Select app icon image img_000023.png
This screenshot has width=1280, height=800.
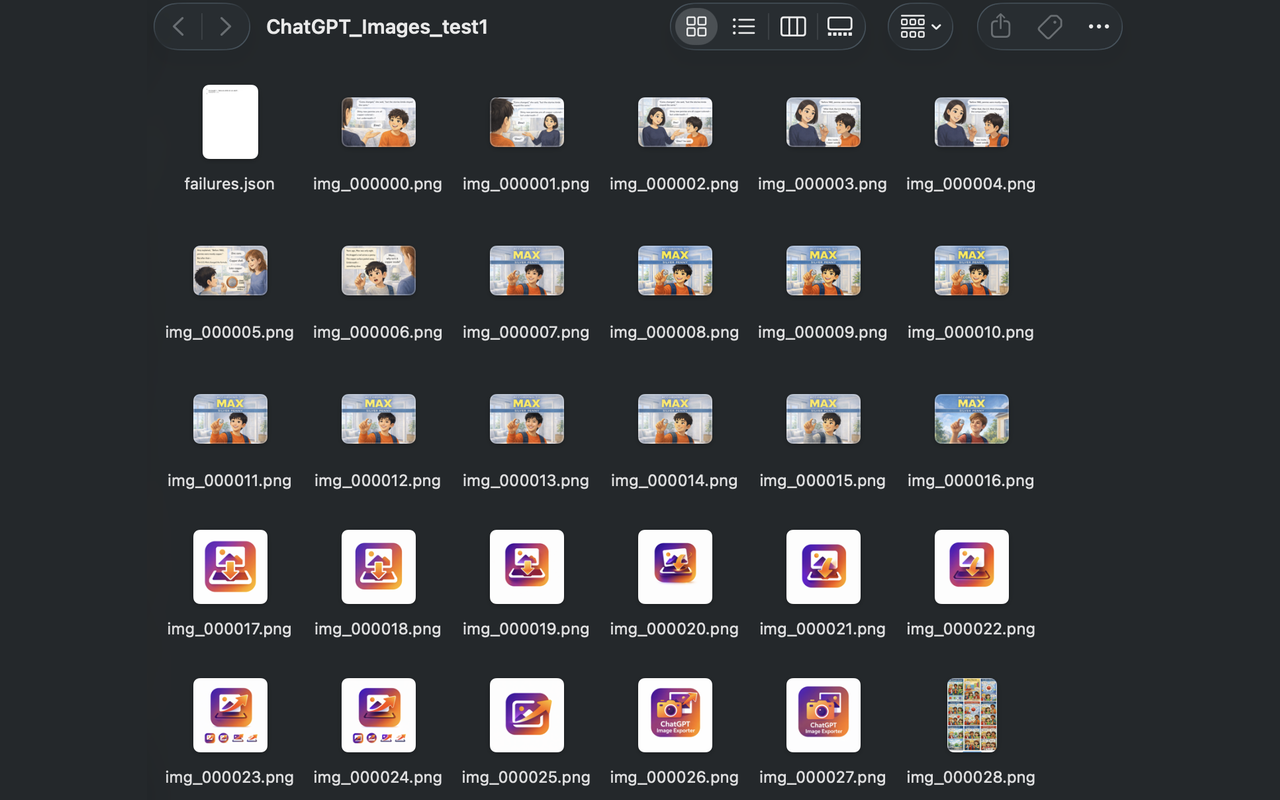pos(230,715)
